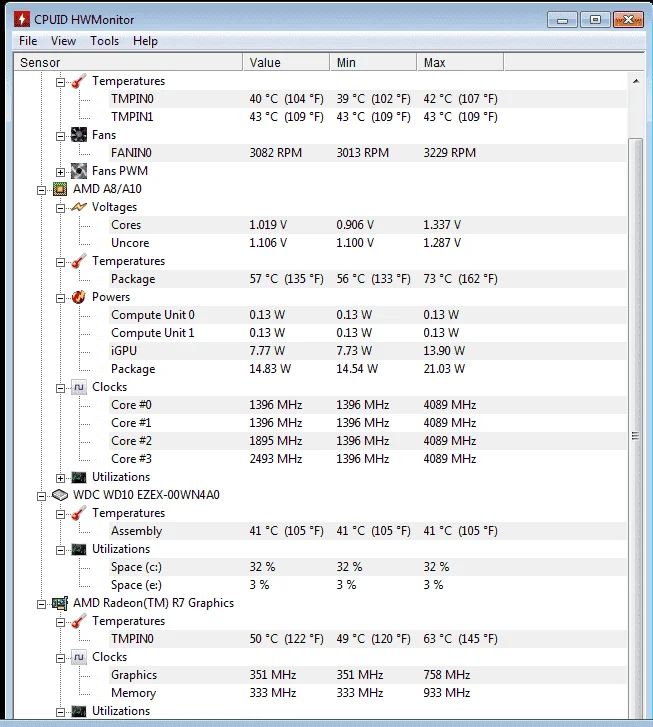
Task: Click the 758 MHz max value
Action: pyautogui.click(x=447, y=675)
